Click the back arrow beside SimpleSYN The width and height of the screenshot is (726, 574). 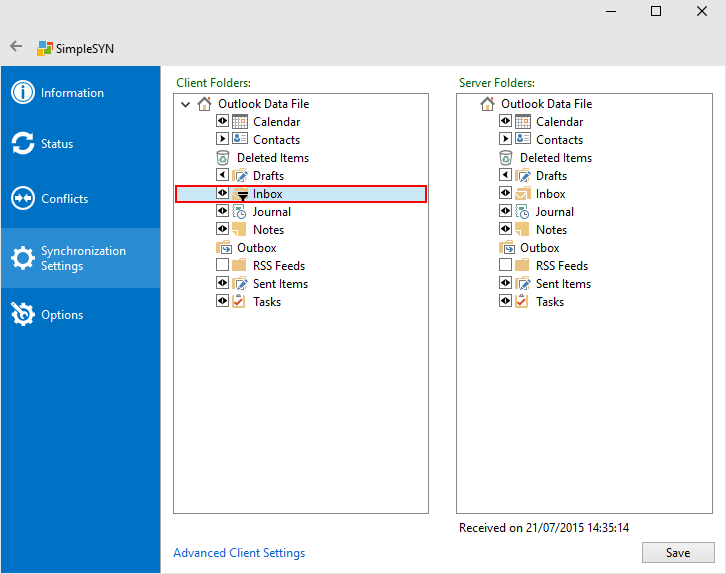16,47
